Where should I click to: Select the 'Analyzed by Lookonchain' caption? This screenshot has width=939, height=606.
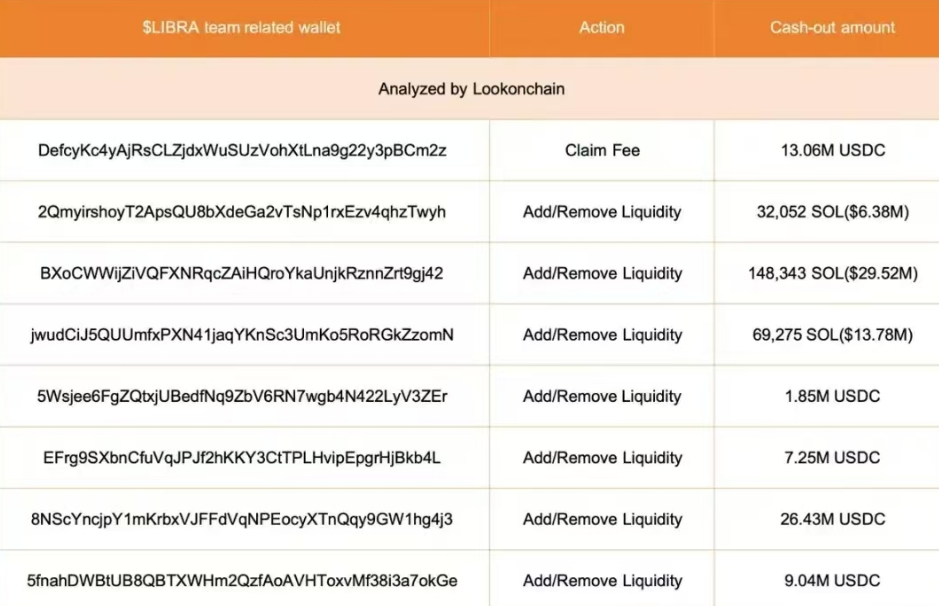pos(471,89)
